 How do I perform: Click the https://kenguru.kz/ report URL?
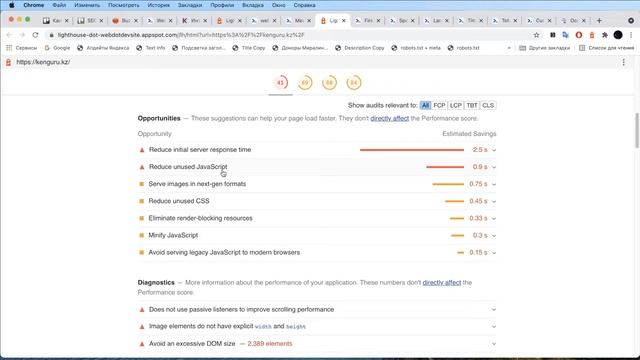(x=43, y=62)
